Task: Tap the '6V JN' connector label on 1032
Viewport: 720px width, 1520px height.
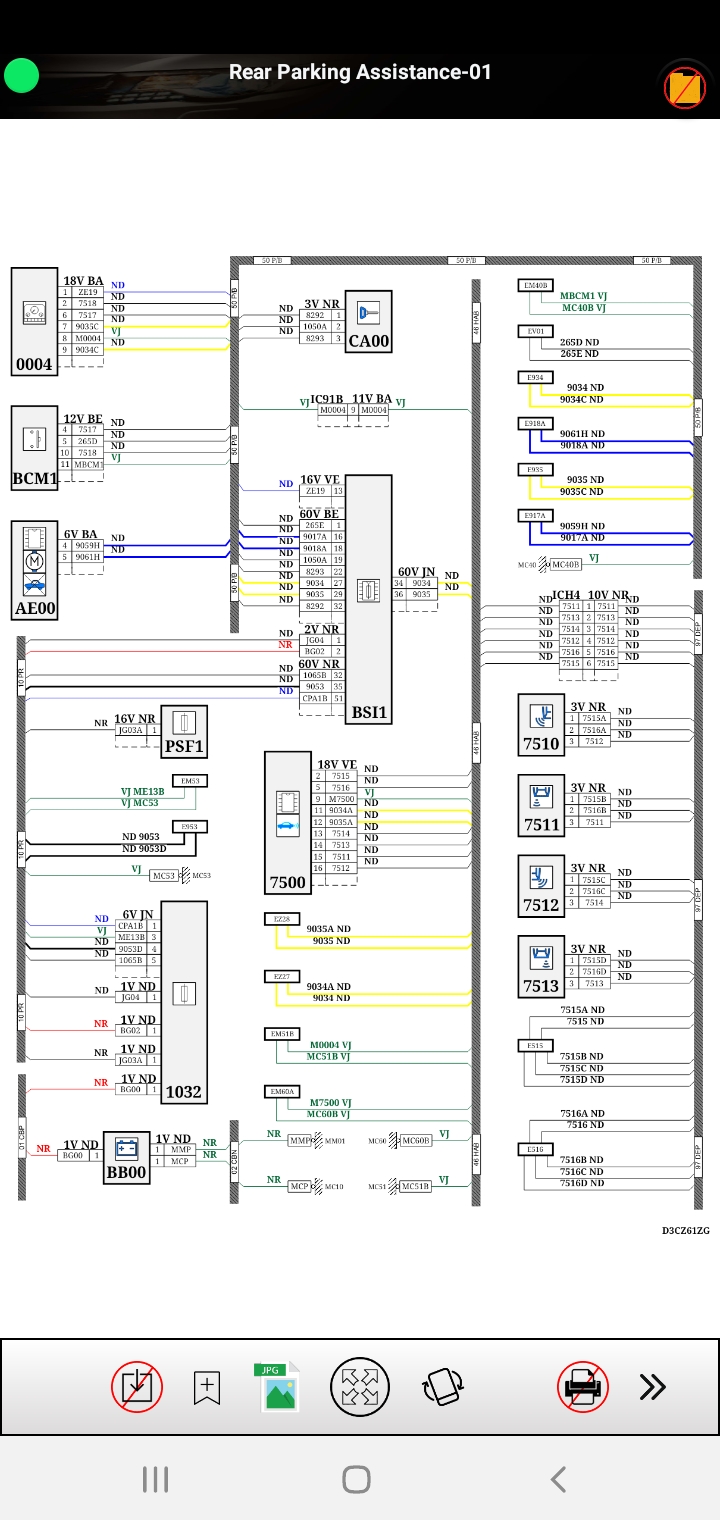Action: click(x=138, y=914)
